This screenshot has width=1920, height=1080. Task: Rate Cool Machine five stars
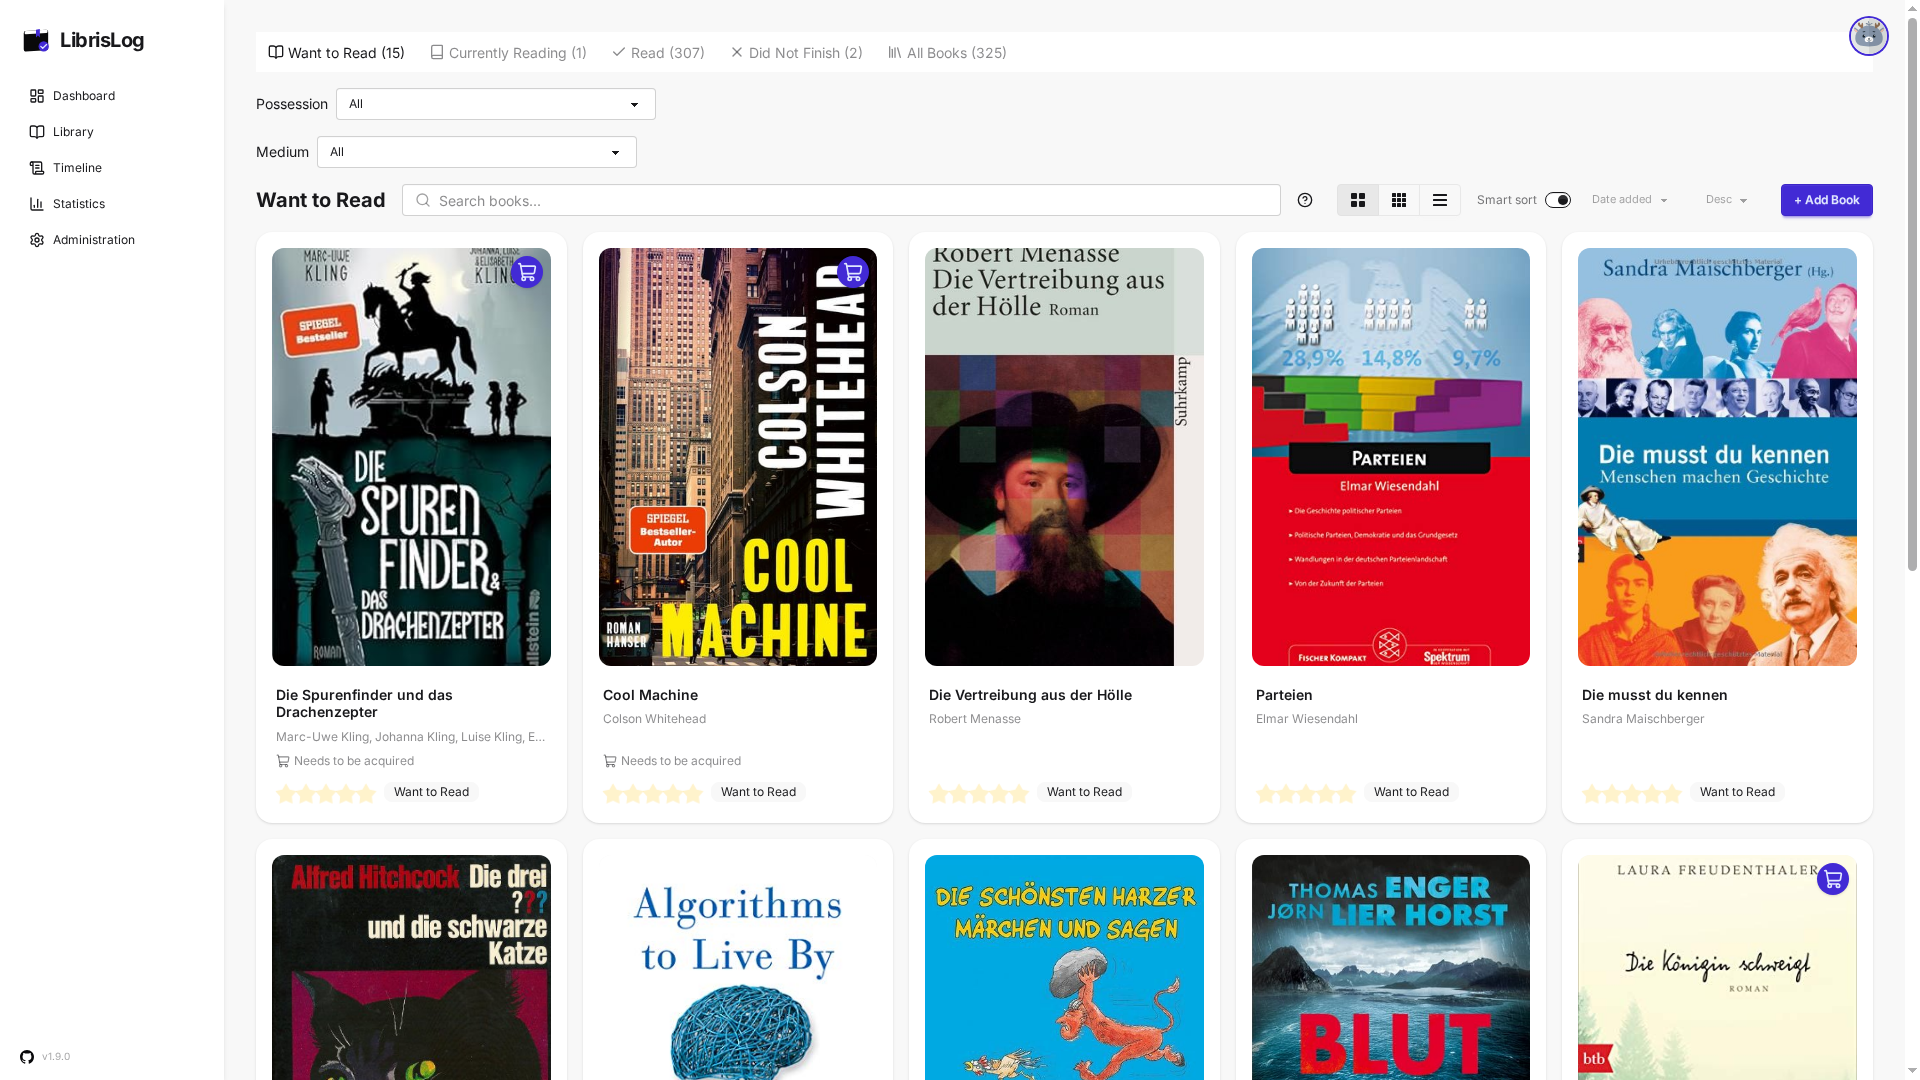point(693,794)
